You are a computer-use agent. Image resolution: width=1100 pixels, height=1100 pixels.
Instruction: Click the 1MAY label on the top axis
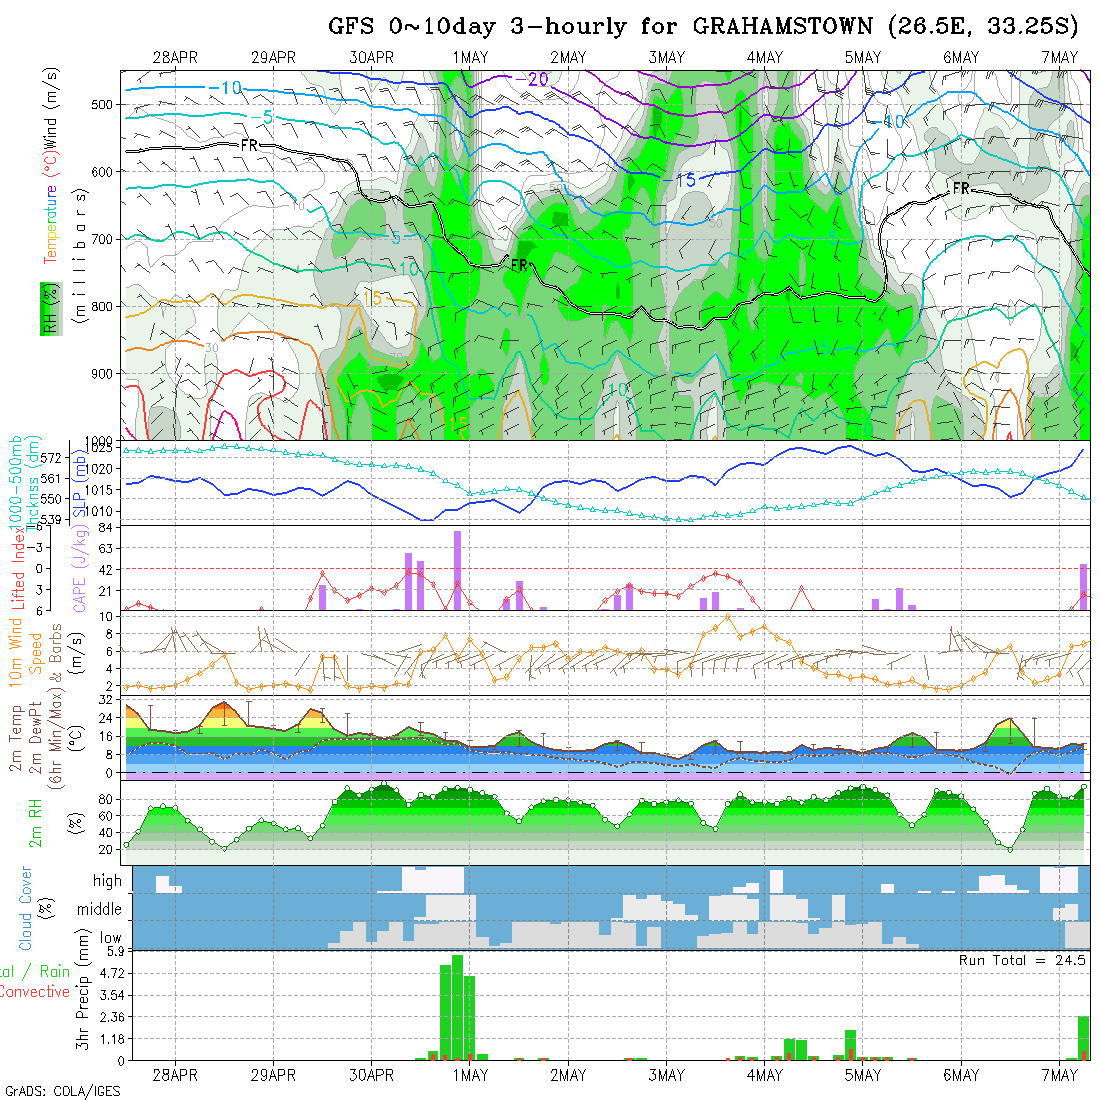(x=470, y=58)
